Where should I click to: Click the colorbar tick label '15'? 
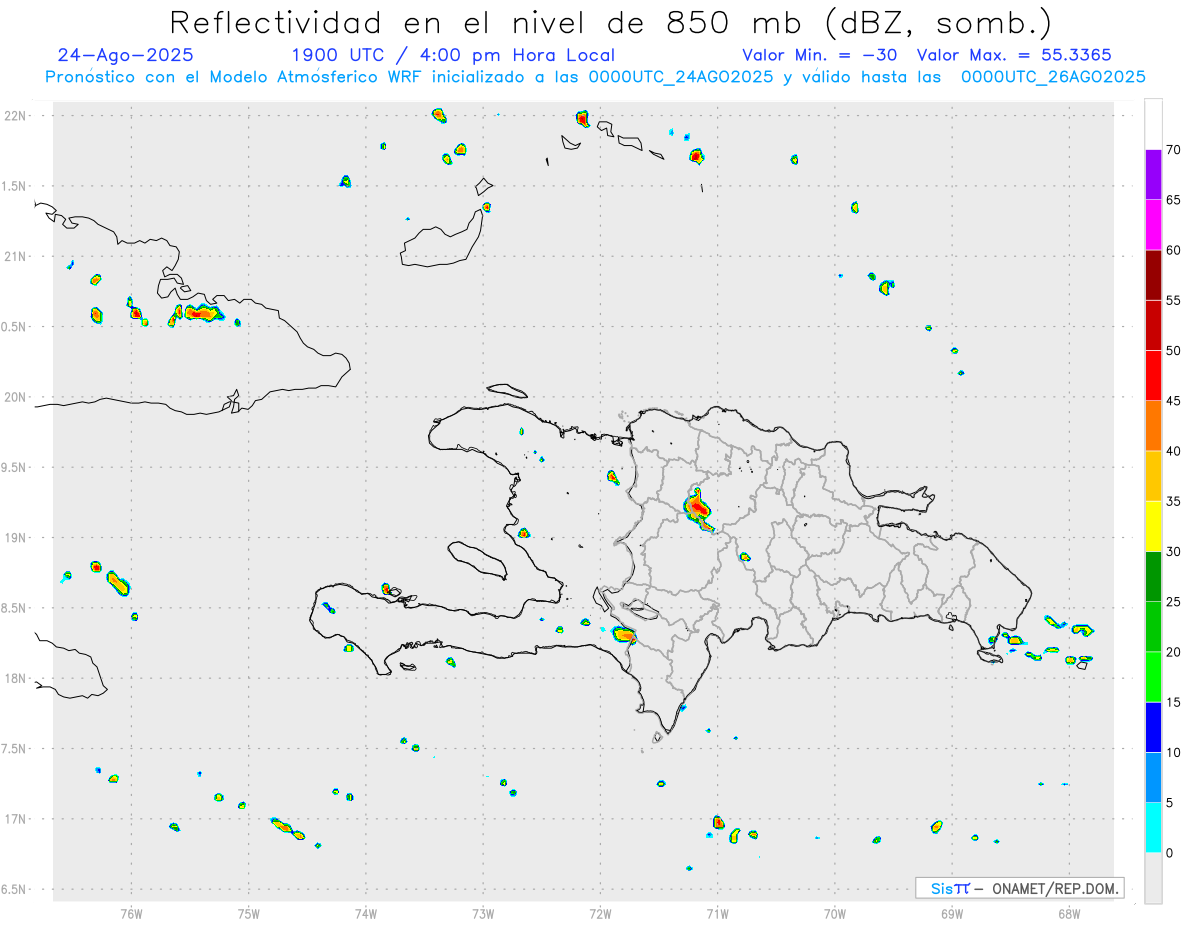click(x=1173, y=702)
